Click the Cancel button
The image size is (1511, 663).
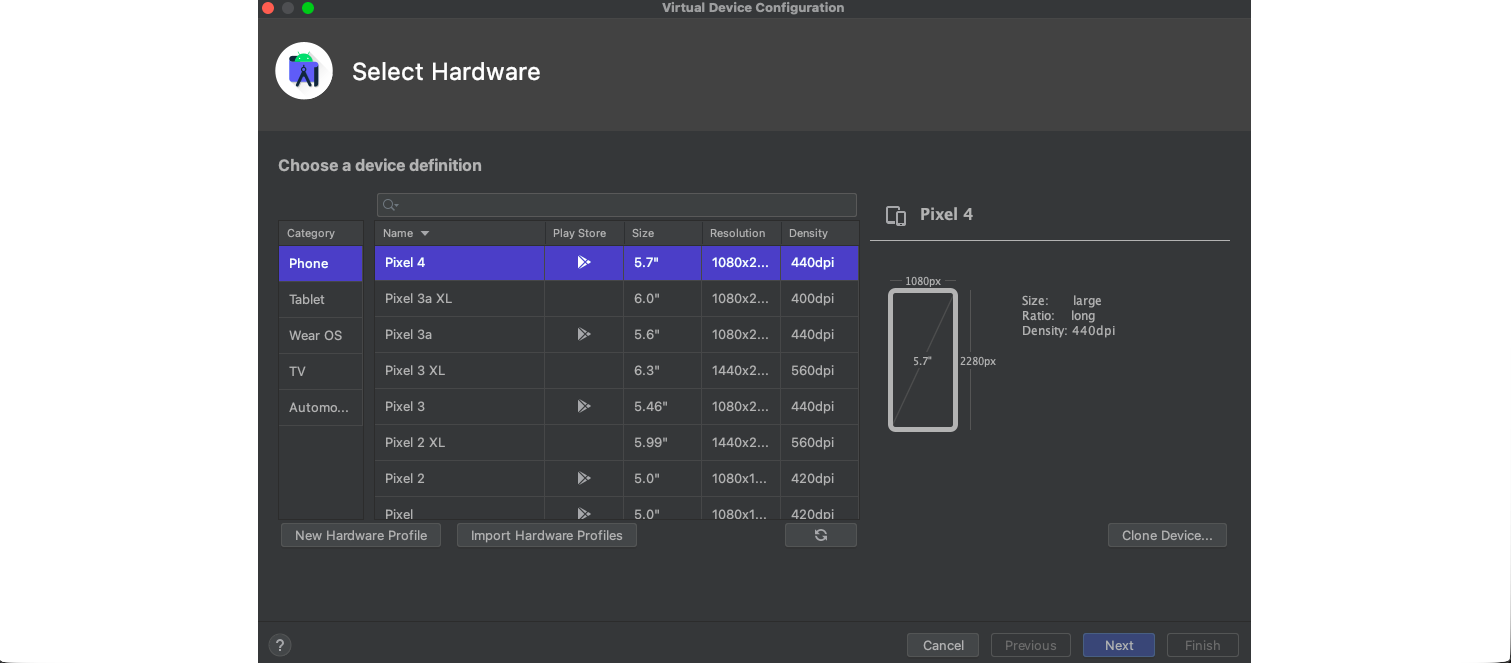[x=943, y=645]
